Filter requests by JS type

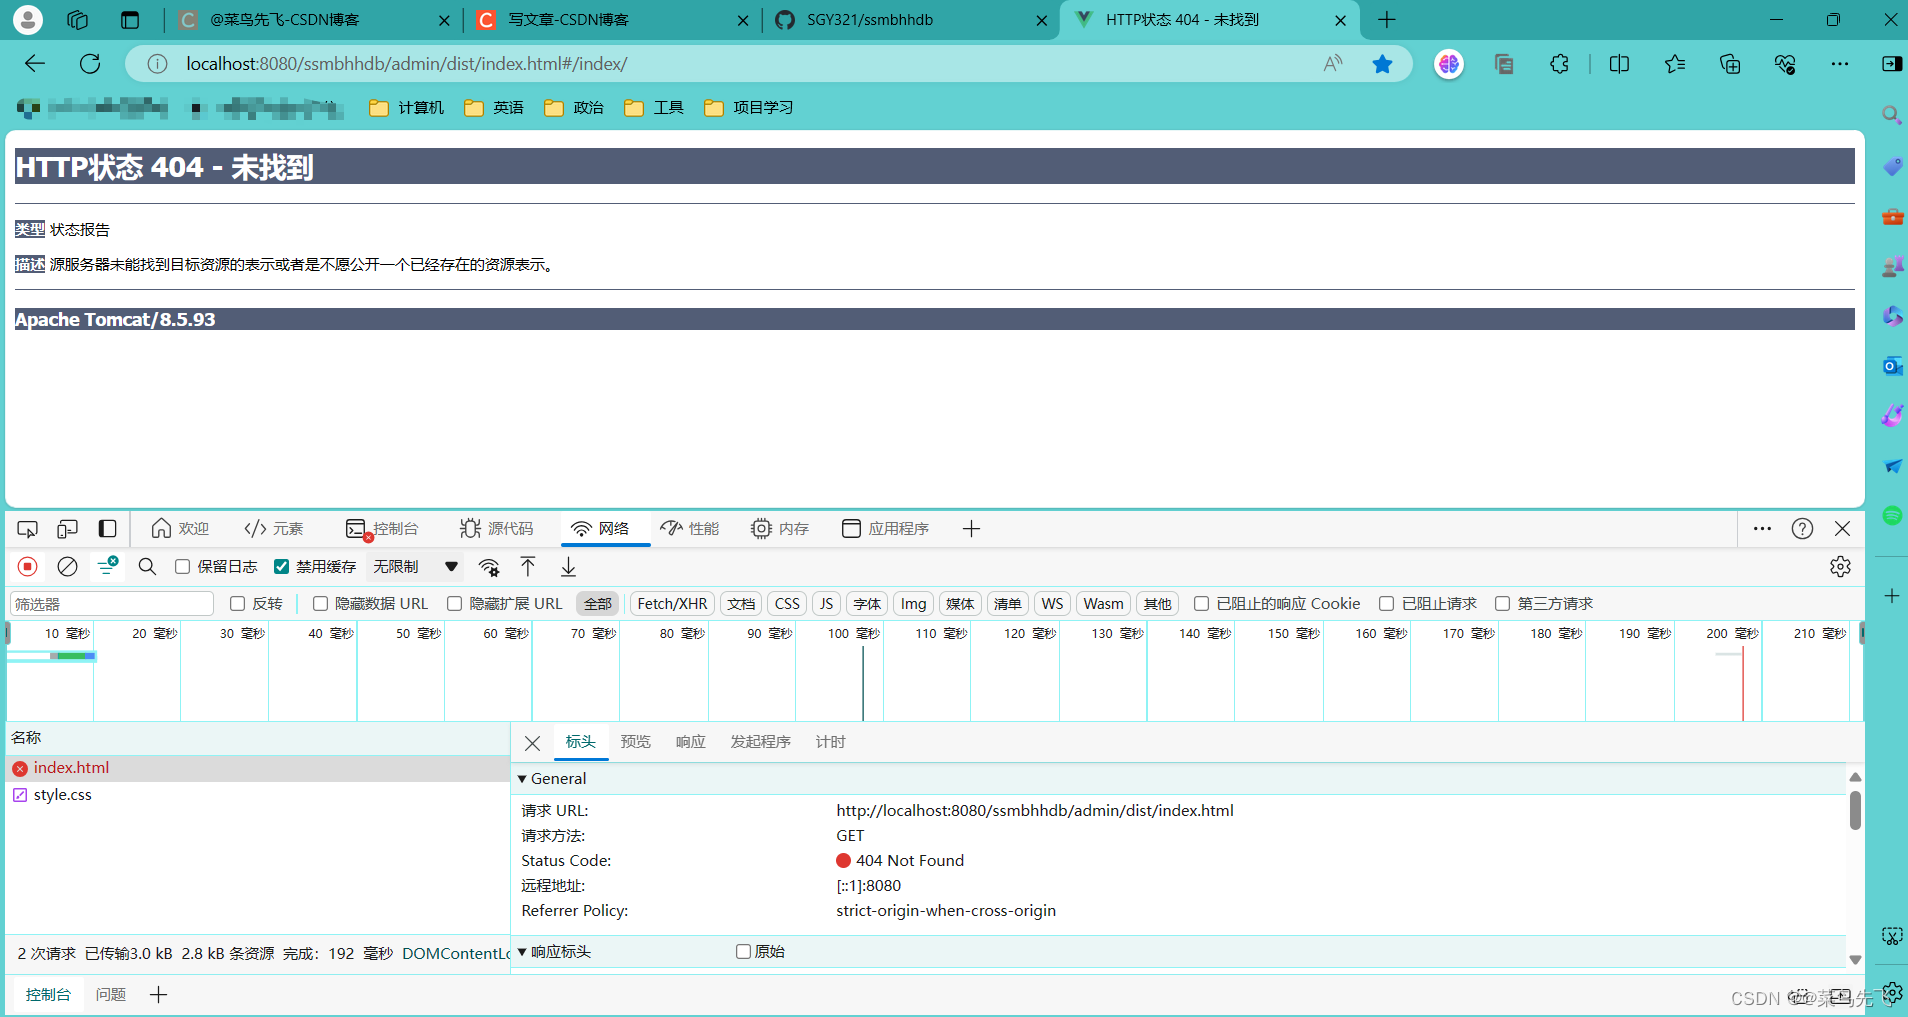tap(826, 604)
